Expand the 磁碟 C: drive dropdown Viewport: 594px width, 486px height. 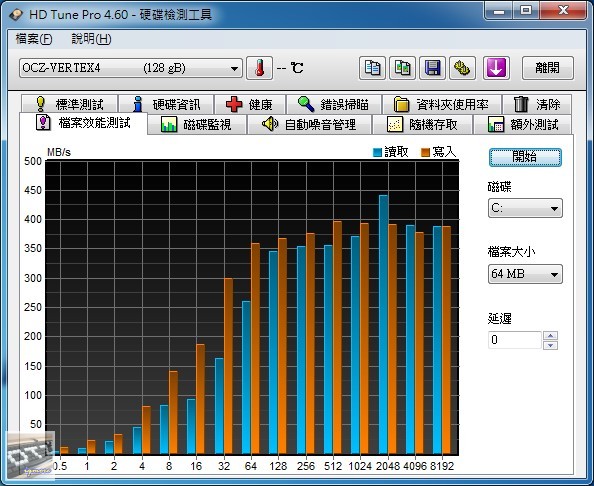point(525,208)
